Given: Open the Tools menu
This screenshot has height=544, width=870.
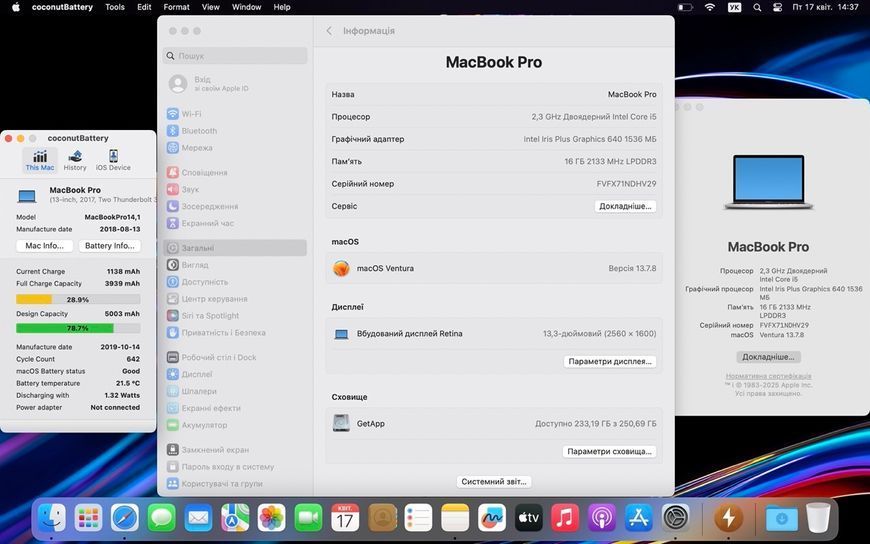Looking at the screenshot, I should (x=115, y=7).
